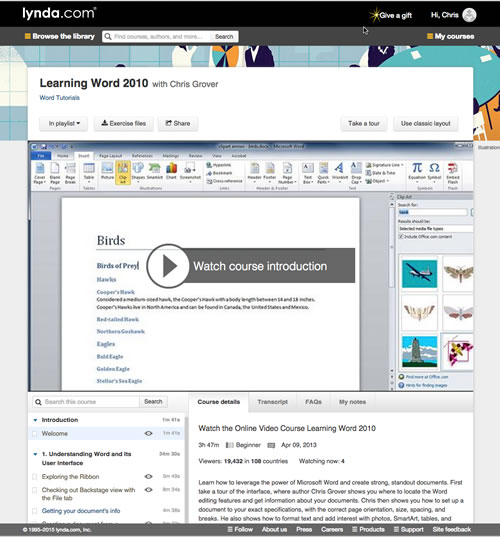Switch to the FAQs tab
The height and width of the screenshot is (537, 500).
(313, 402)
